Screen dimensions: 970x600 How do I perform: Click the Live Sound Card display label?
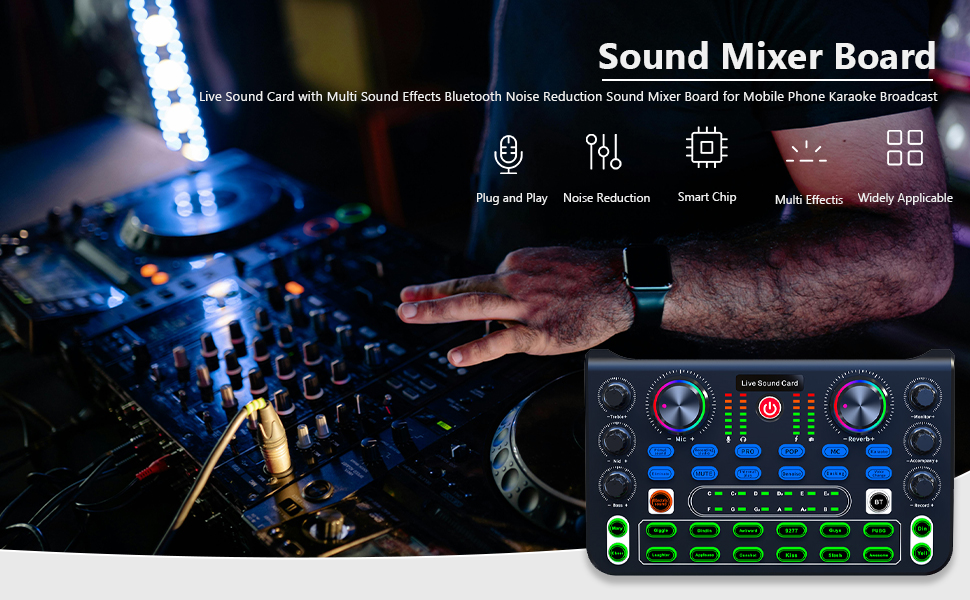click(x=769, y=383)
